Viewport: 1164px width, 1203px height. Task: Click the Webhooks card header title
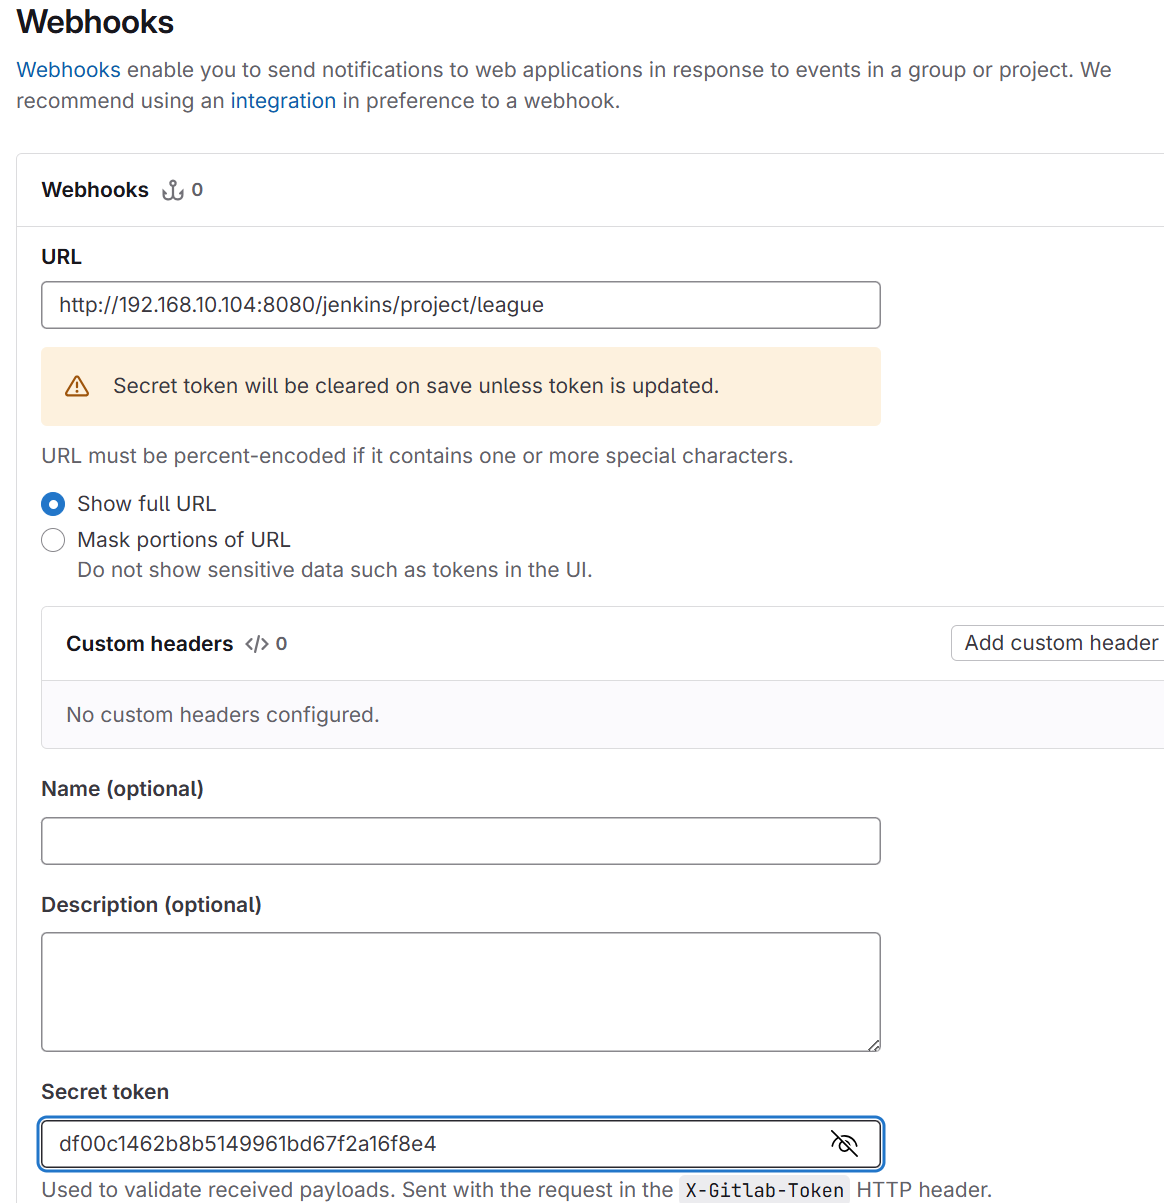click(95, 190)
